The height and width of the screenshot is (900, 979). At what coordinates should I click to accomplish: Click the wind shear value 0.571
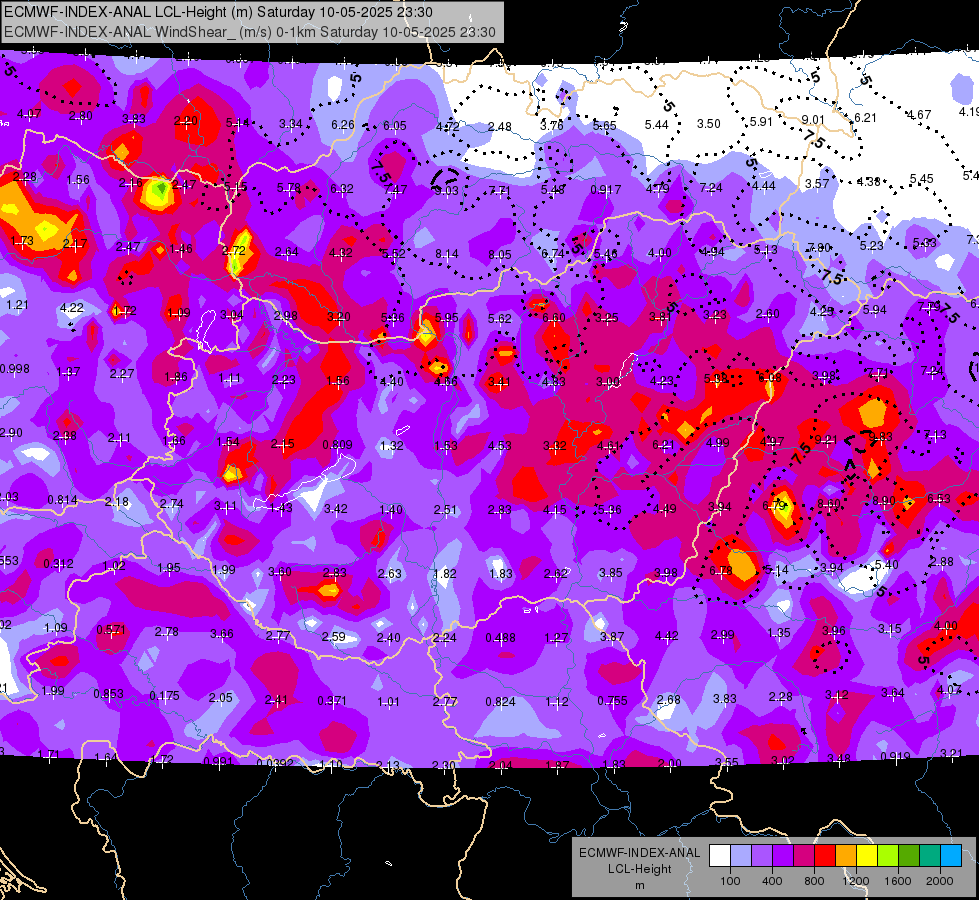[x=111, y=630]
